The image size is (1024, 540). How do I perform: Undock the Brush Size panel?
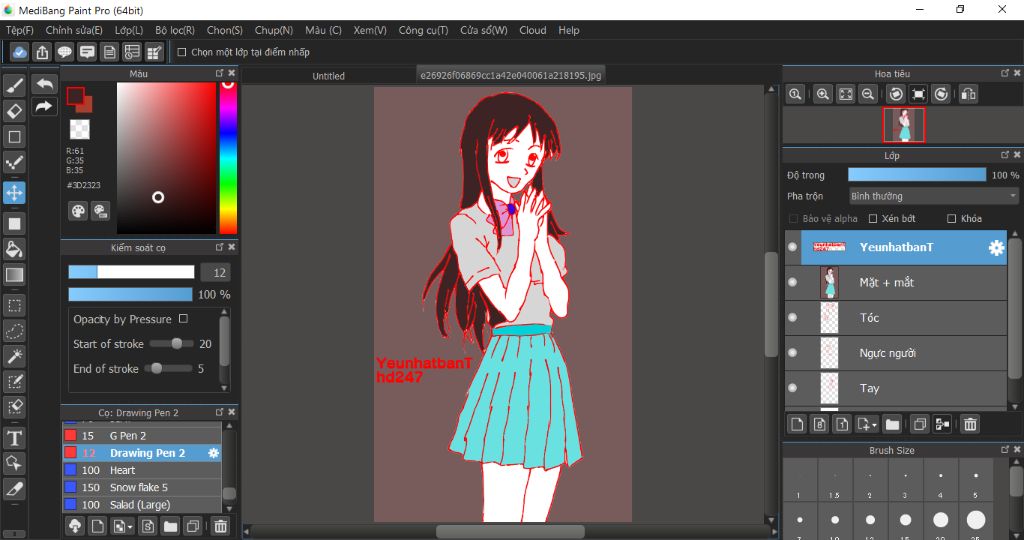(1005, 450)
